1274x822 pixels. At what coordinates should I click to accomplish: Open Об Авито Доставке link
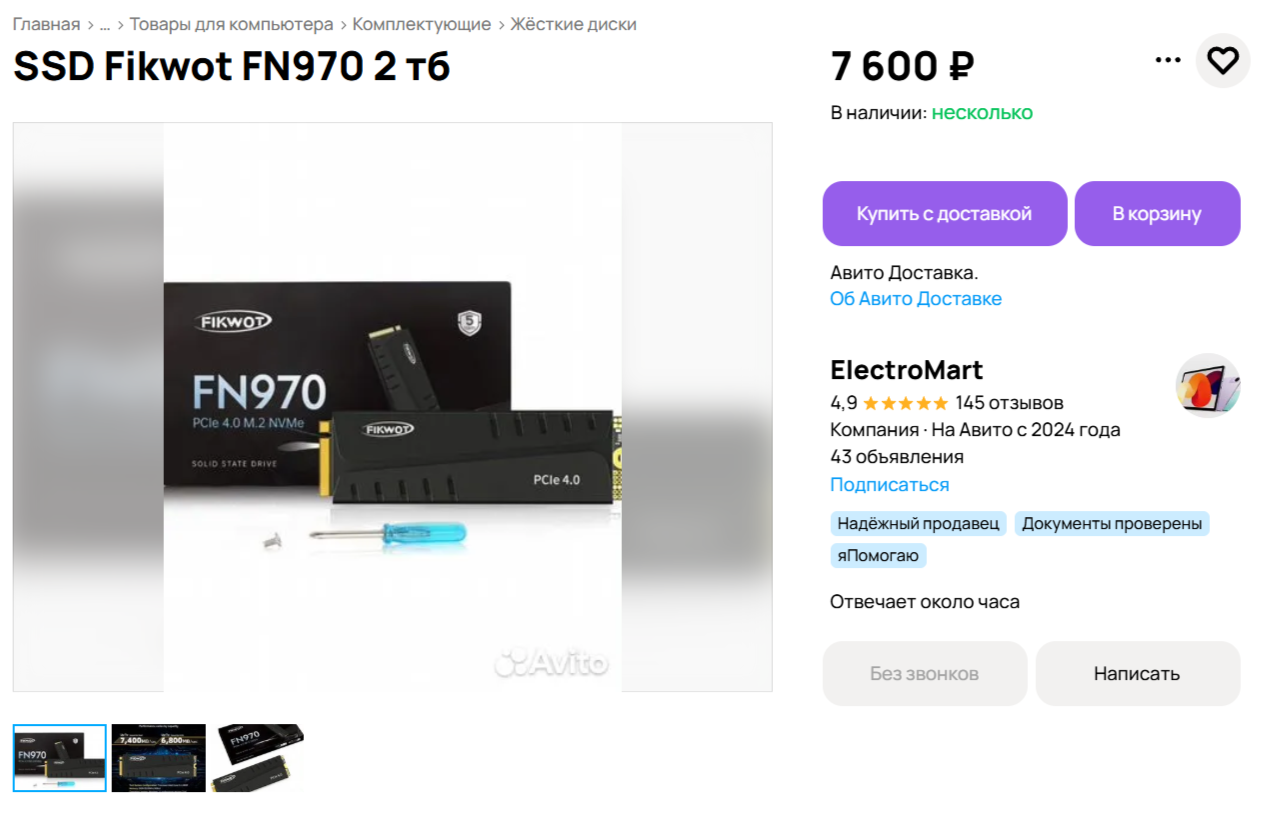tap(916, 299)
